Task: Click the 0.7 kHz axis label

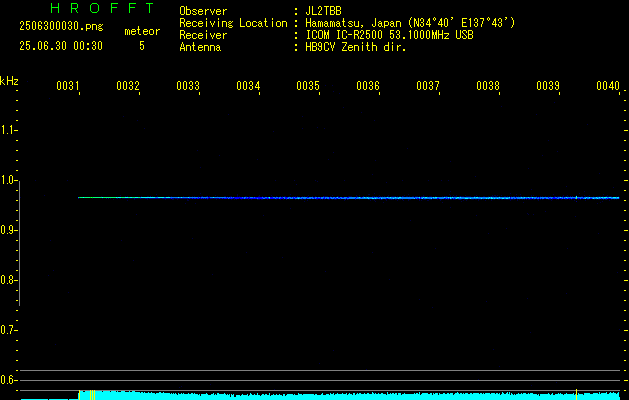Action: (x=8, y=330)
